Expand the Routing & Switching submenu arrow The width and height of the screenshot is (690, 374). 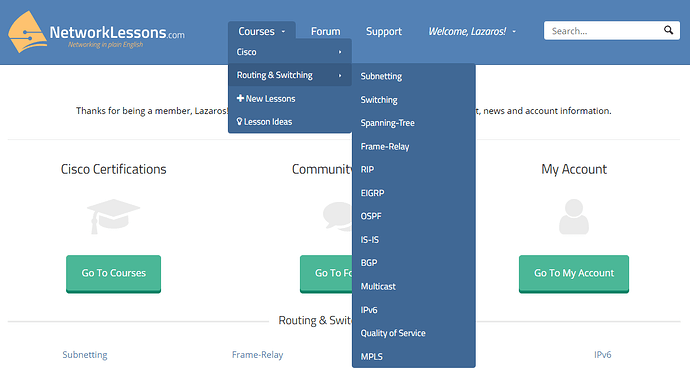[x=340, y=75]
